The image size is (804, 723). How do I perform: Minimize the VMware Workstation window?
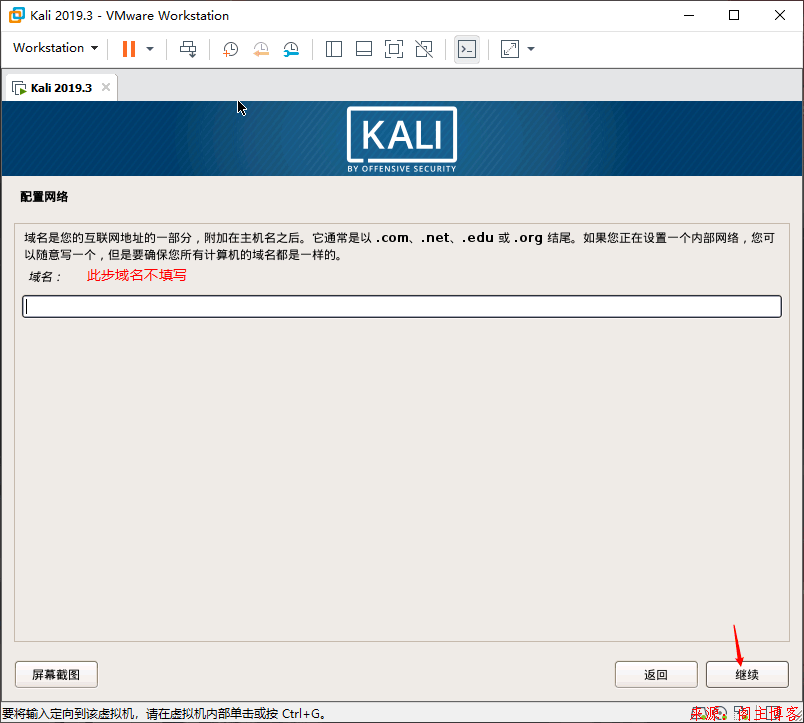click(x=689, y=15)
